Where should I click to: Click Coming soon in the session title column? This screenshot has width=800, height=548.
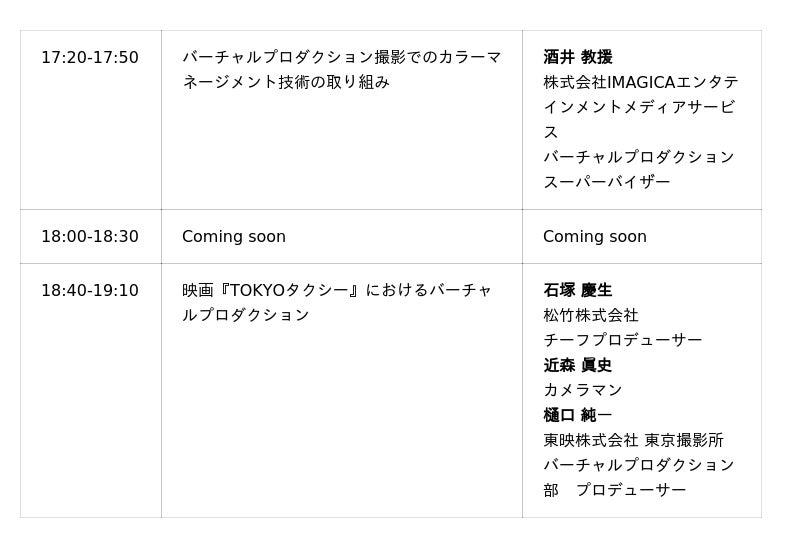[234, 237]
